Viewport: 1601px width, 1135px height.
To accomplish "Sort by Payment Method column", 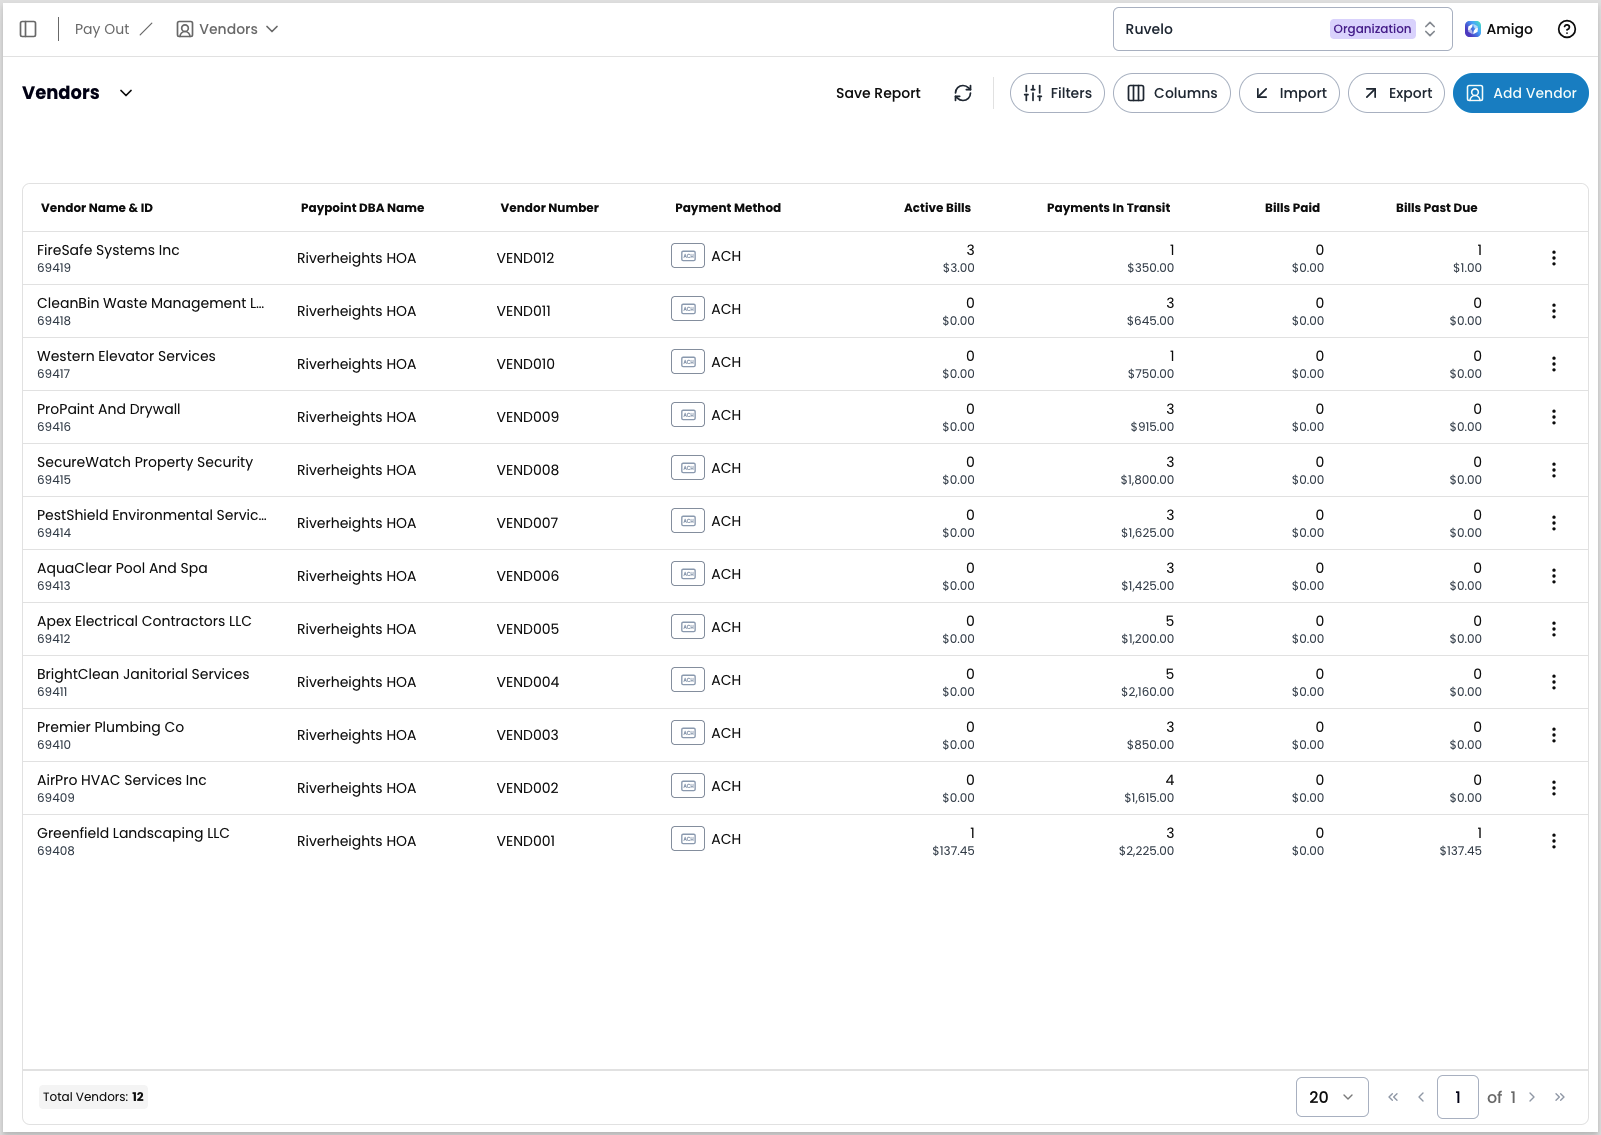I will [728, 208].
